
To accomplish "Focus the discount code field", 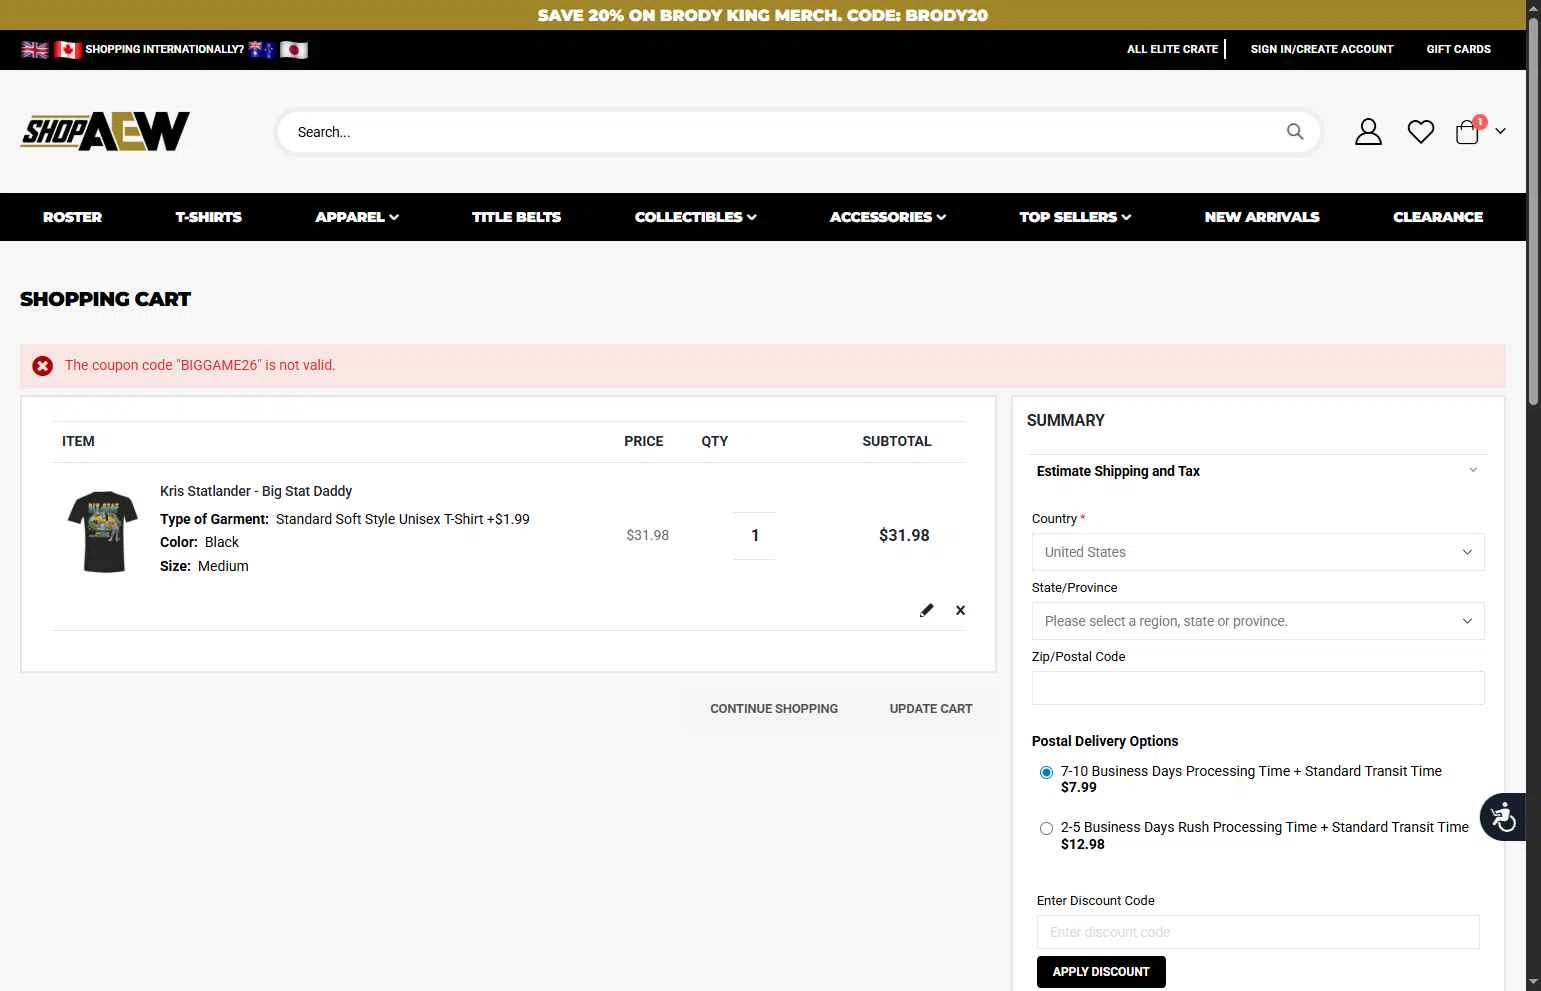I will tap(1258, 932).
